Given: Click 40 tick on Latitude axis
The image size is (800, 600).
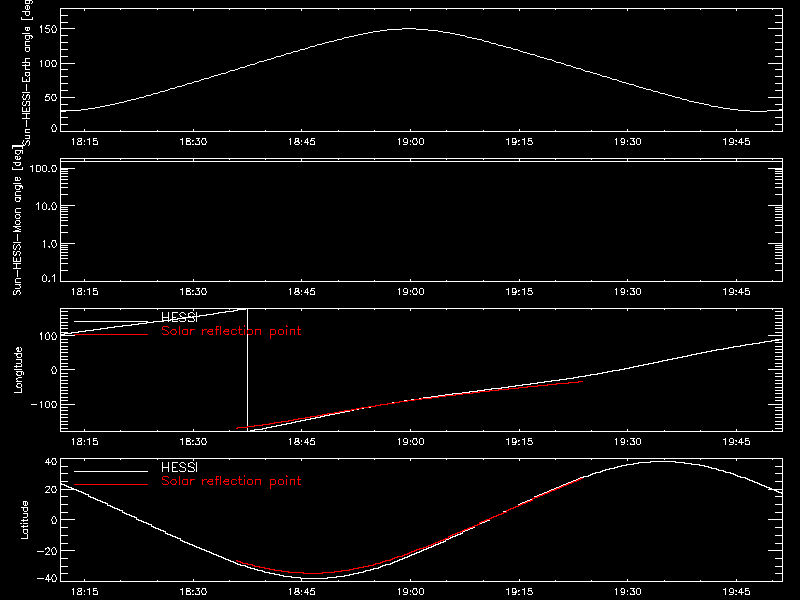Looking at the screenshot, I should click(51, 462).
